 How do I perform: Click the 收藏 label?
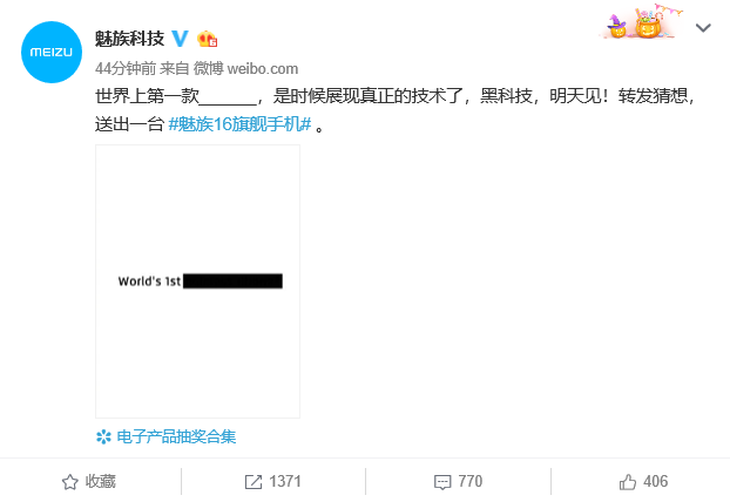100,482
